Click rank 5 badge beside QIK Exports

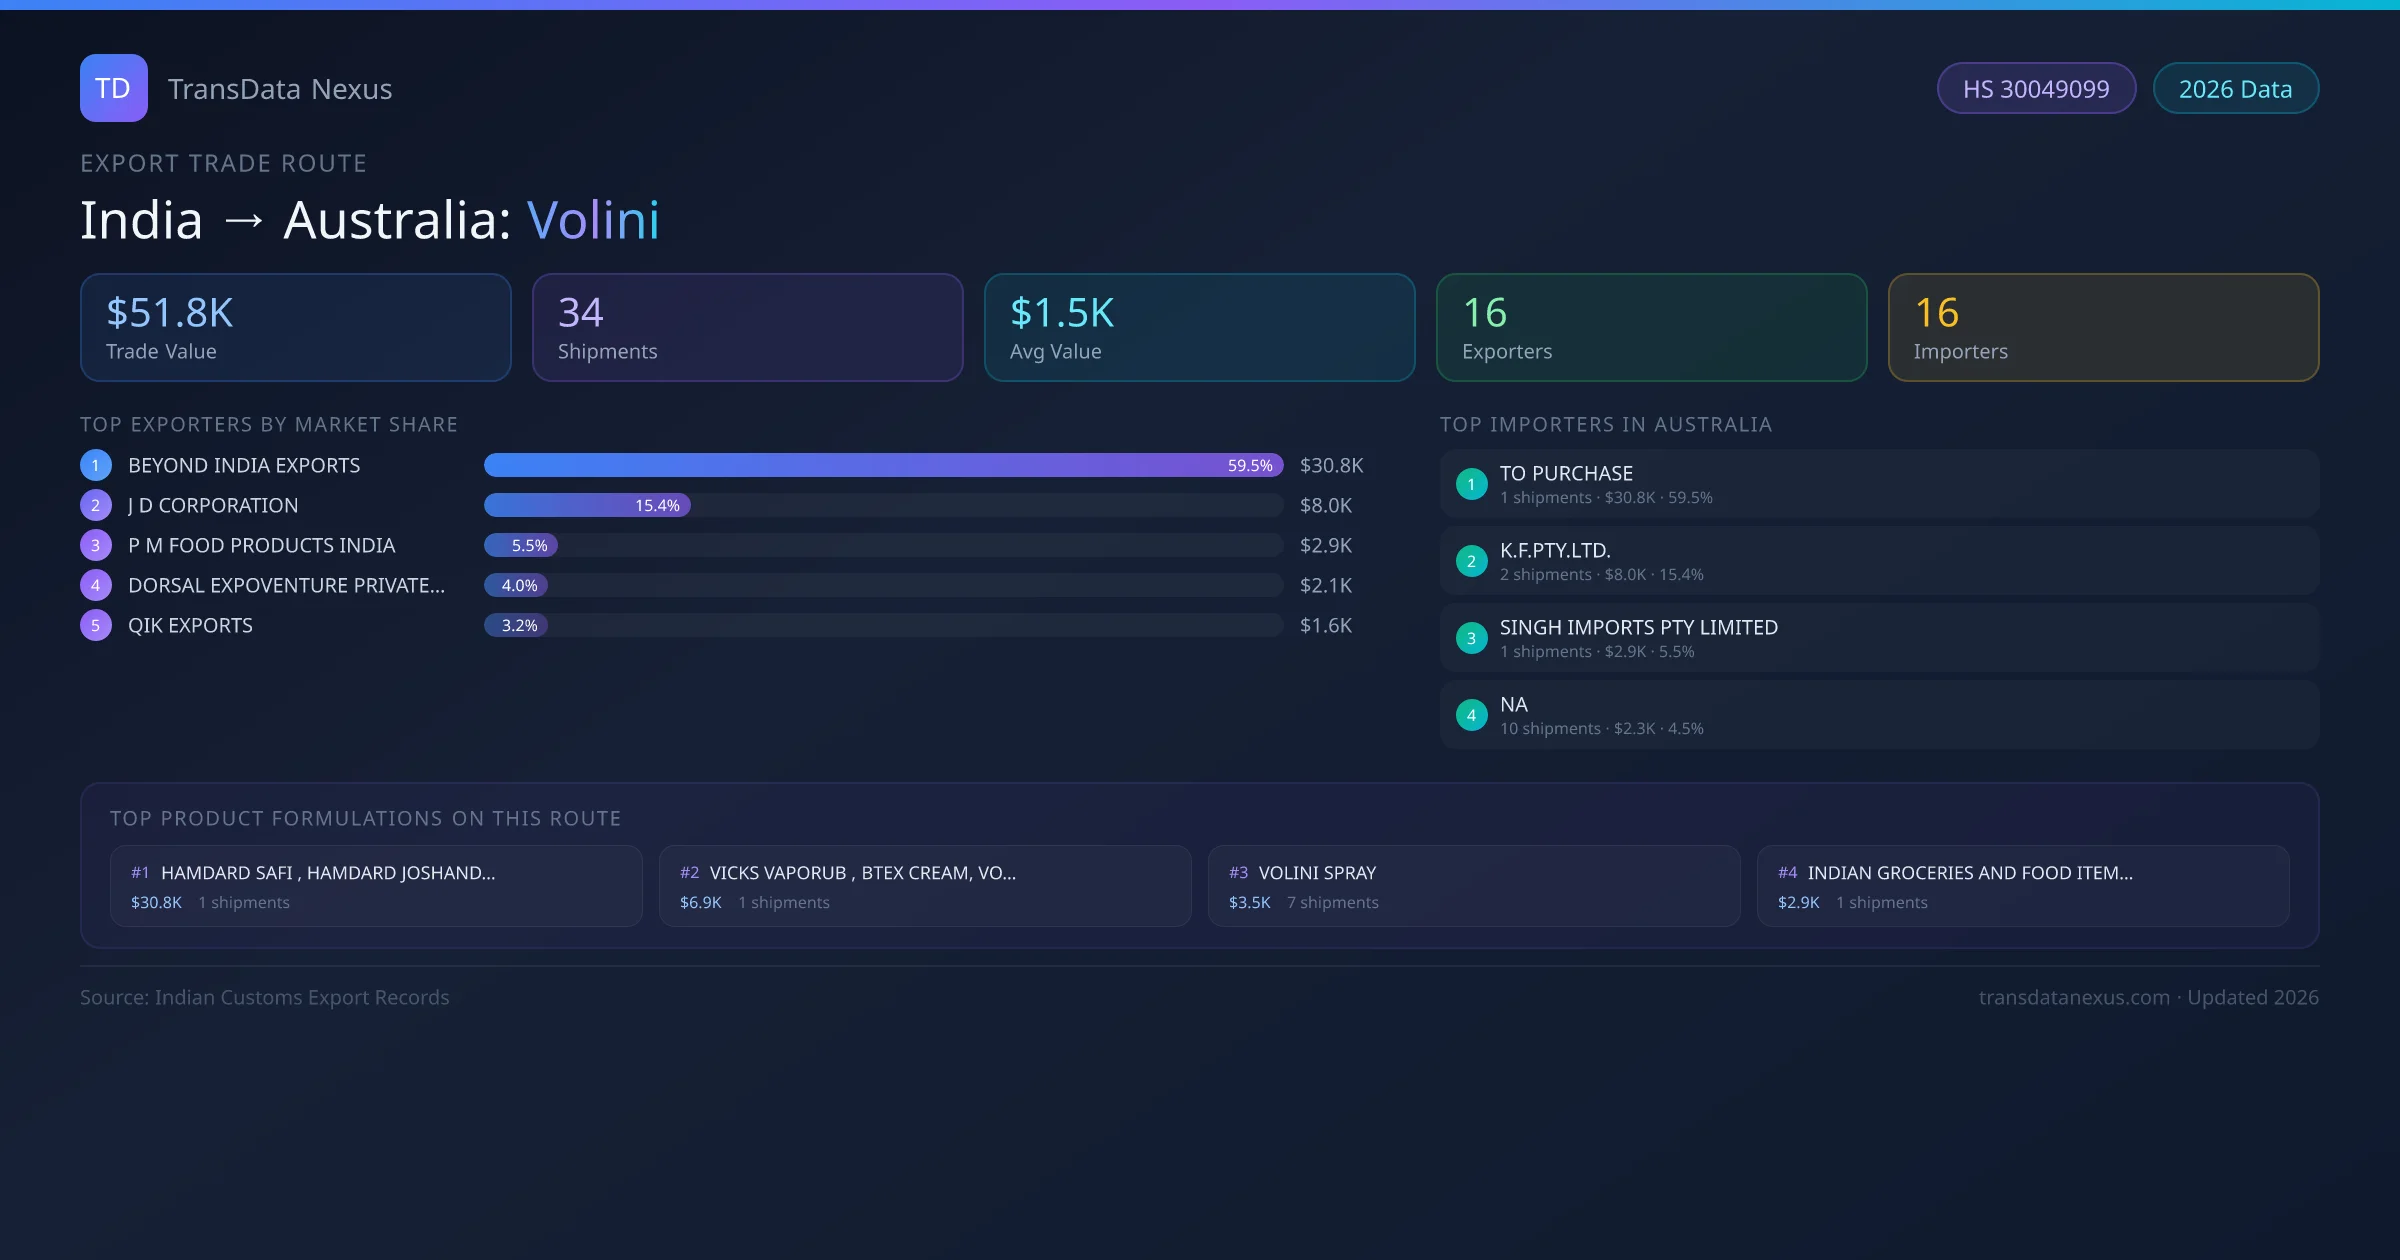click(96, 625)
